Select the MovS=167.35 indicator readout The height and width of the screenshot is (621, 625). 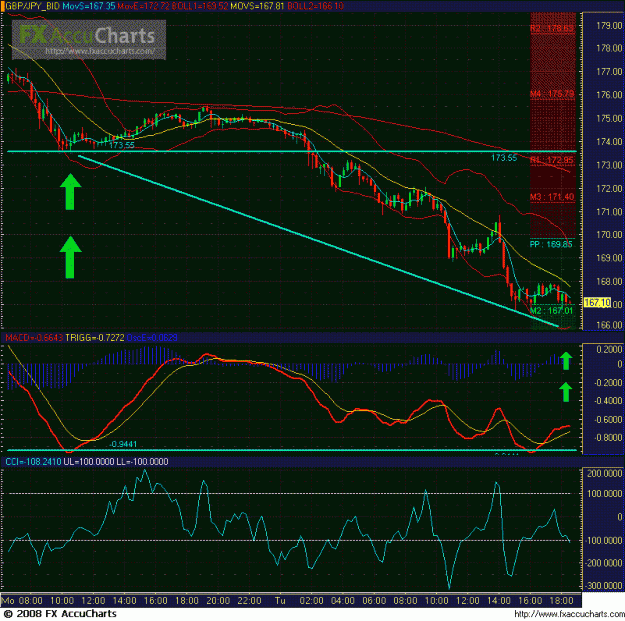pyautogui.click(x=88, y=6)
